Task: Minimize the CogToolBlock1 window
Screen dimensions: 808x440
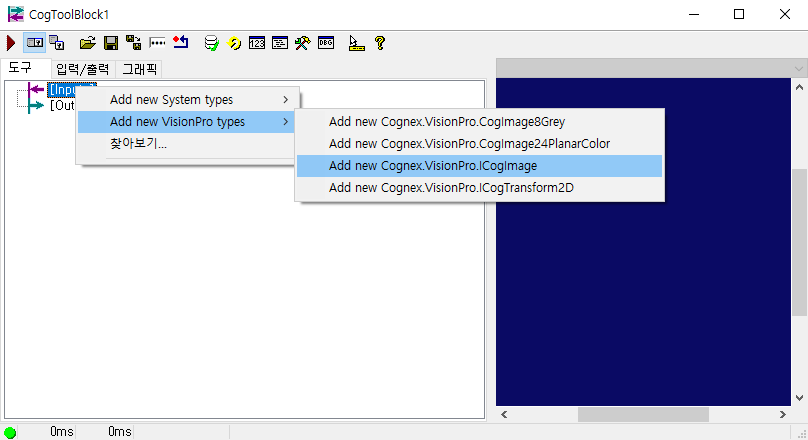Action: 694,14
